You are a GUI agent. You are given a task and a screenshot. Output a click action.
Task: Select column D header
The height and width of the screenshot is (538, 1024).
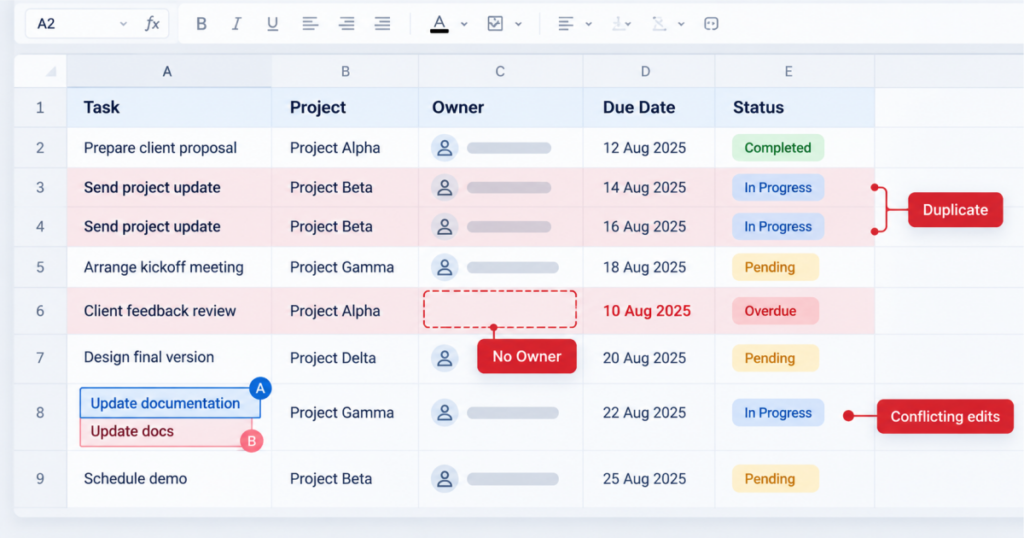pos(648,71)
